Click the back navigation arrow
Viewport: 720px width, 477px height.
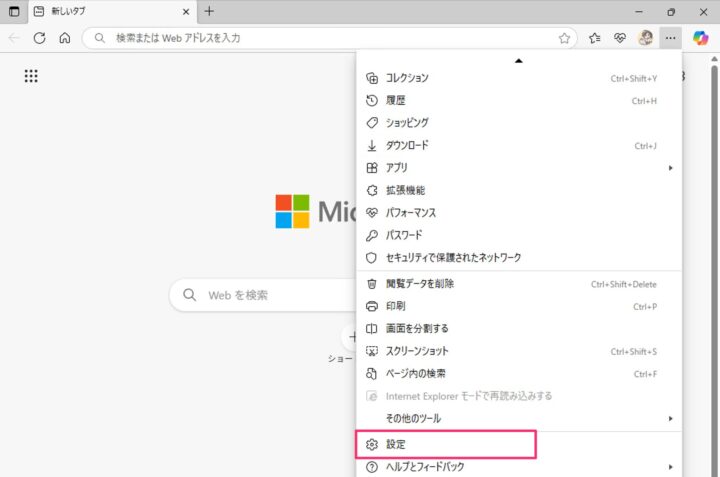tap(14, 38)
